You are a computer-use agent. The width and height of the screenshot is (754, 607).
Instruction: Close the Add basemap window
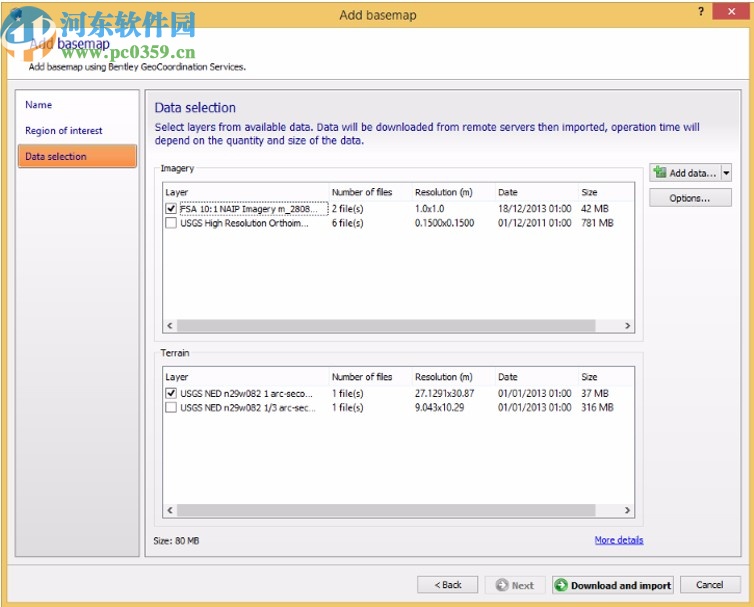(x=731, y=12)
